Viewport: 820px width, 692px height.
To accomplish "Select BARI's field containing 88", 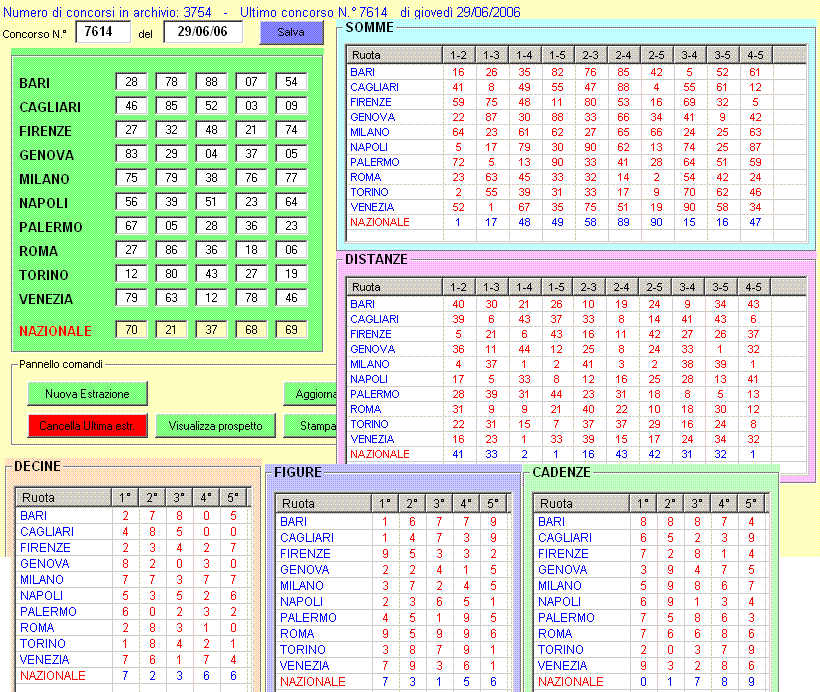I will coord(211,82).
